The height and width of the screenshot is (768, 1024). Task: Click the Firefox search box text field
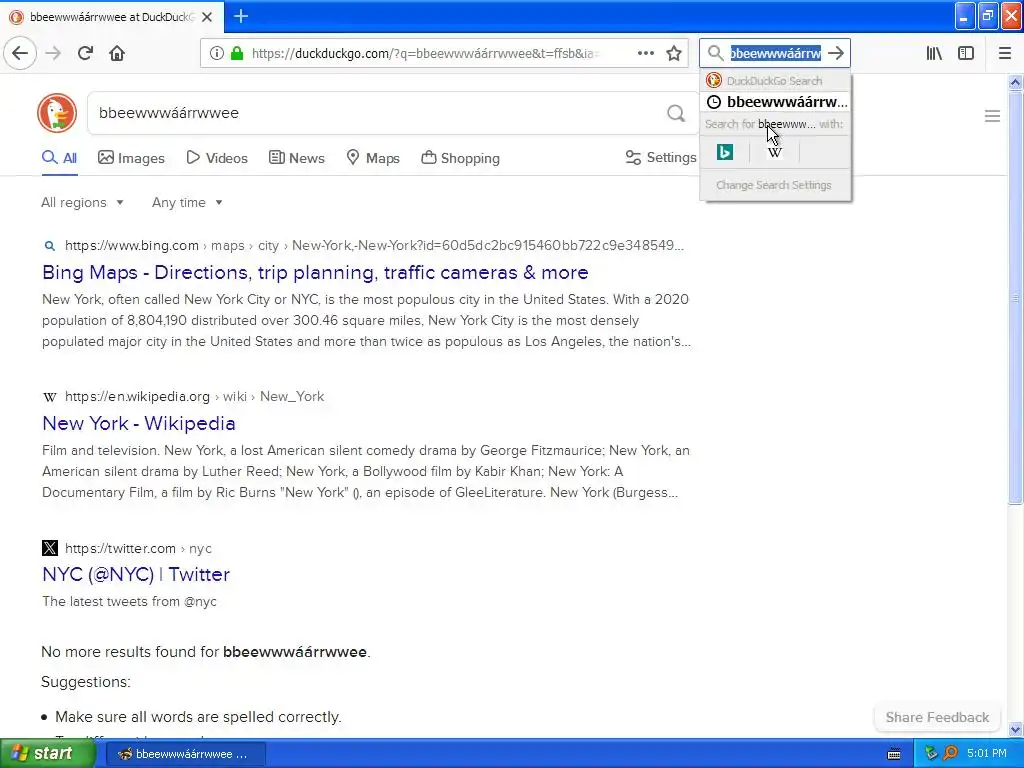tap(775, 53)
